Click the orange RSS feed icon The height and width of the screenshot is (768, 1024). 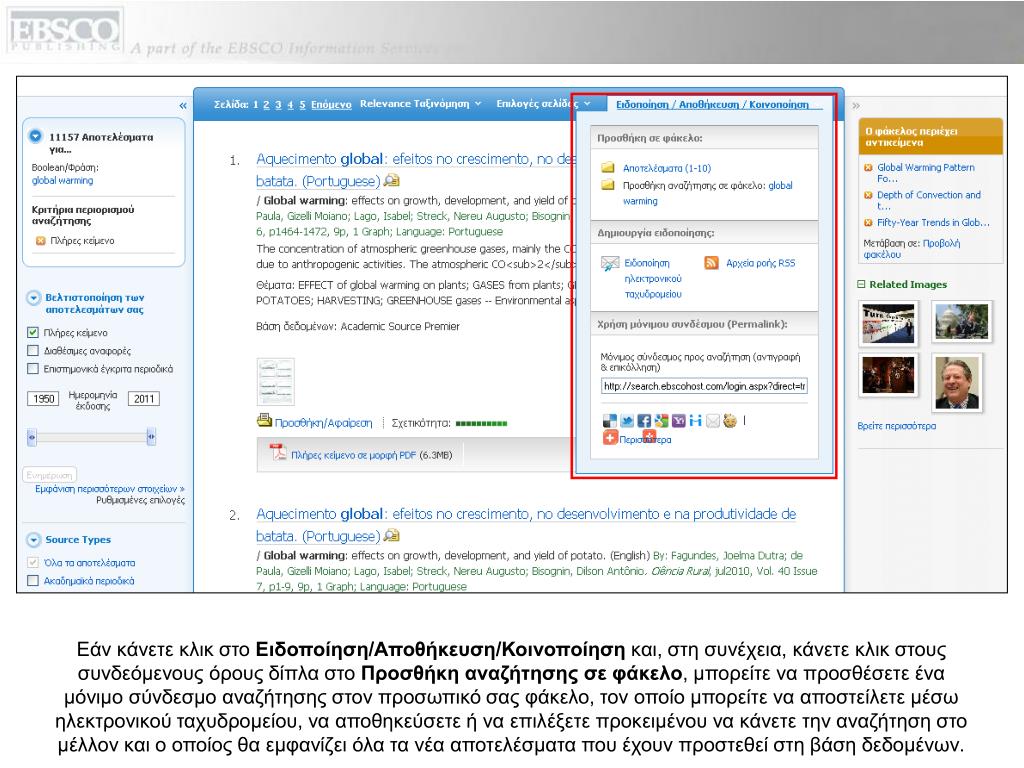point(711,263)
